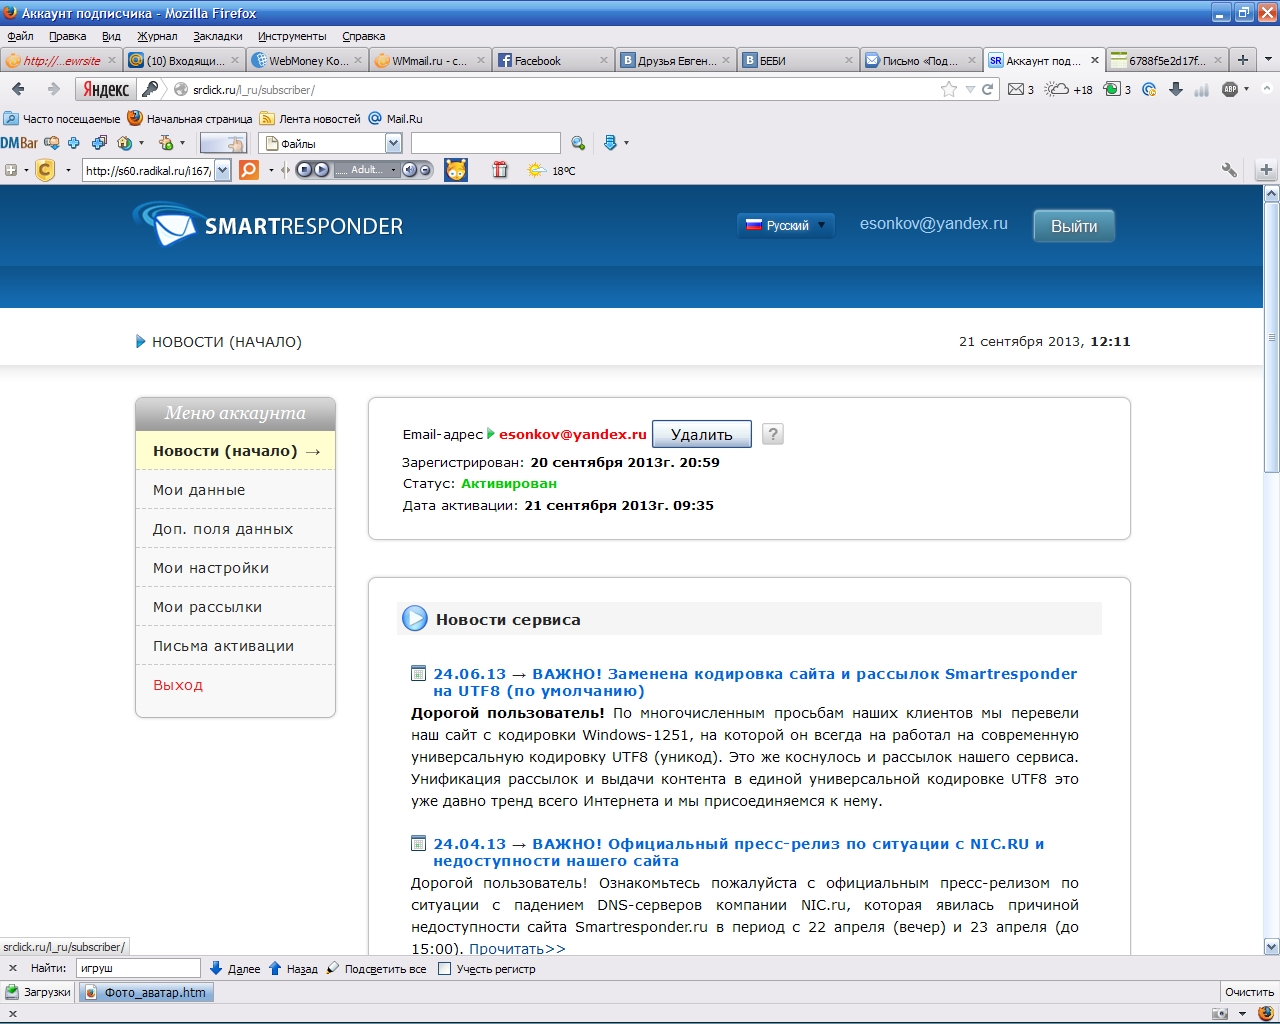Open the Инструменты menu
1280x1024 pixels.
point(292,36)
